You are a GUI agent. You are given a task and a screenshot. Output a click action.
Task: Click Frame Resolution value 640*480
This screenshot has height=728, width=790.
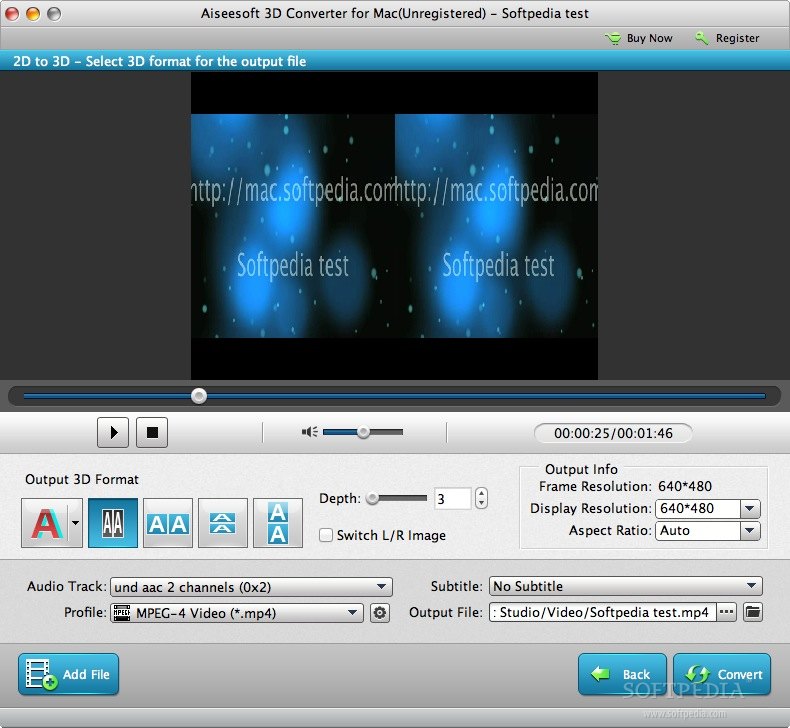pos(685,486)
